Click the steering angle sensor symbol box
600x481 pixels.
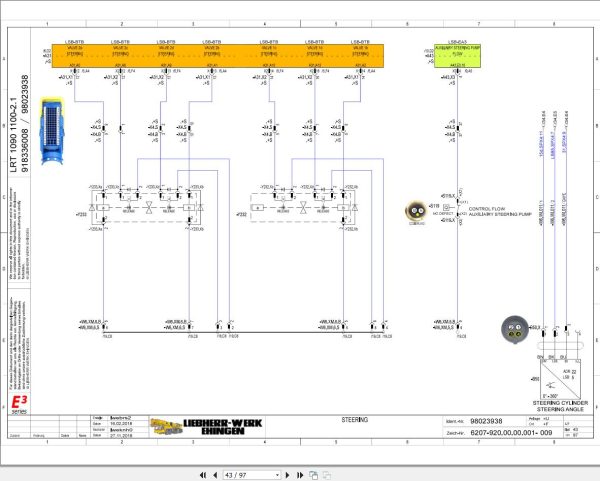click(560, 379)
